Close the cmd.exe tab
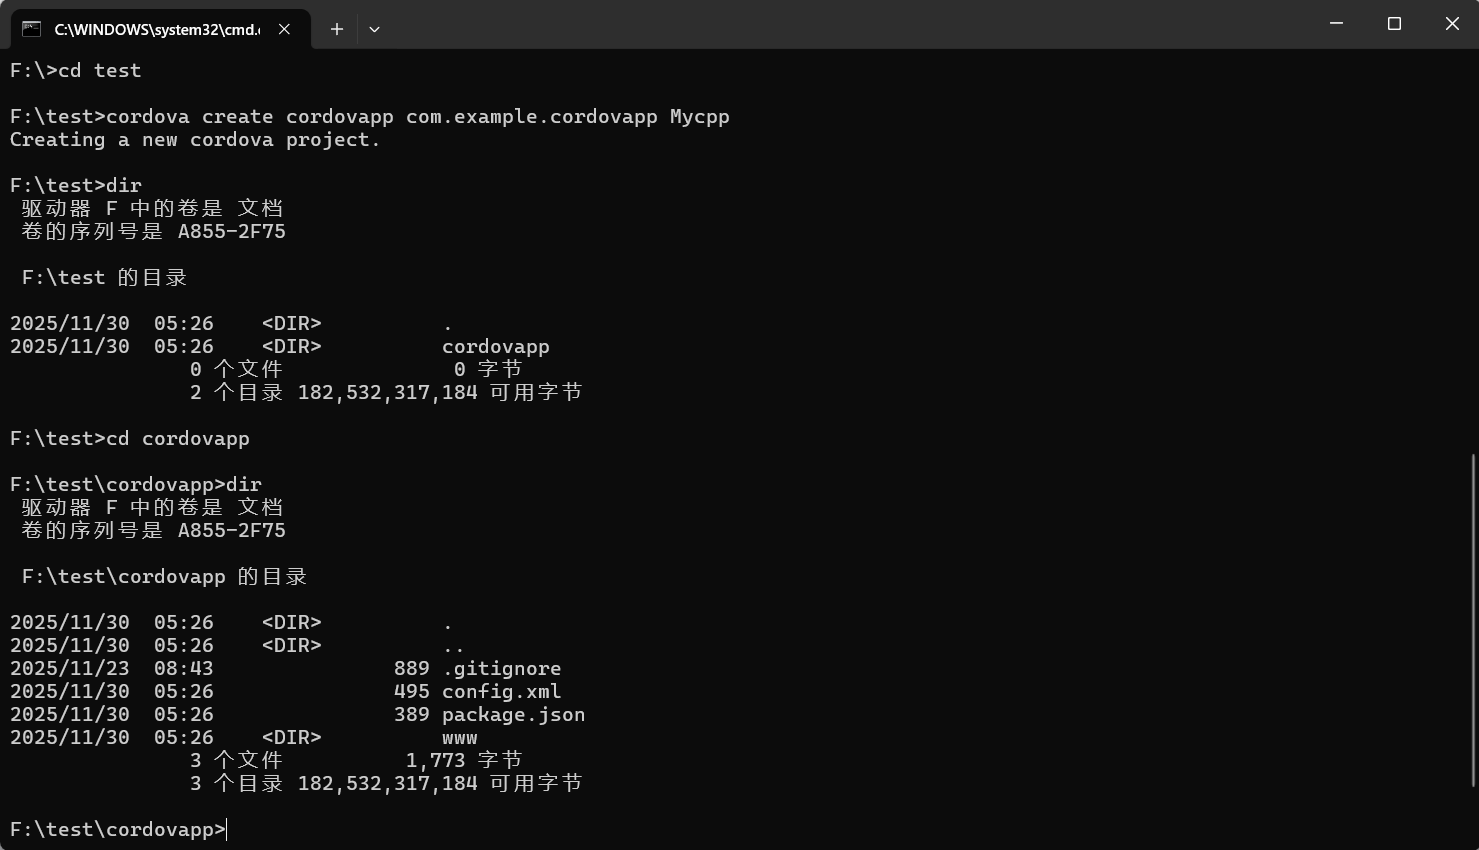The image size is (1479, 850). click(284, 29)
